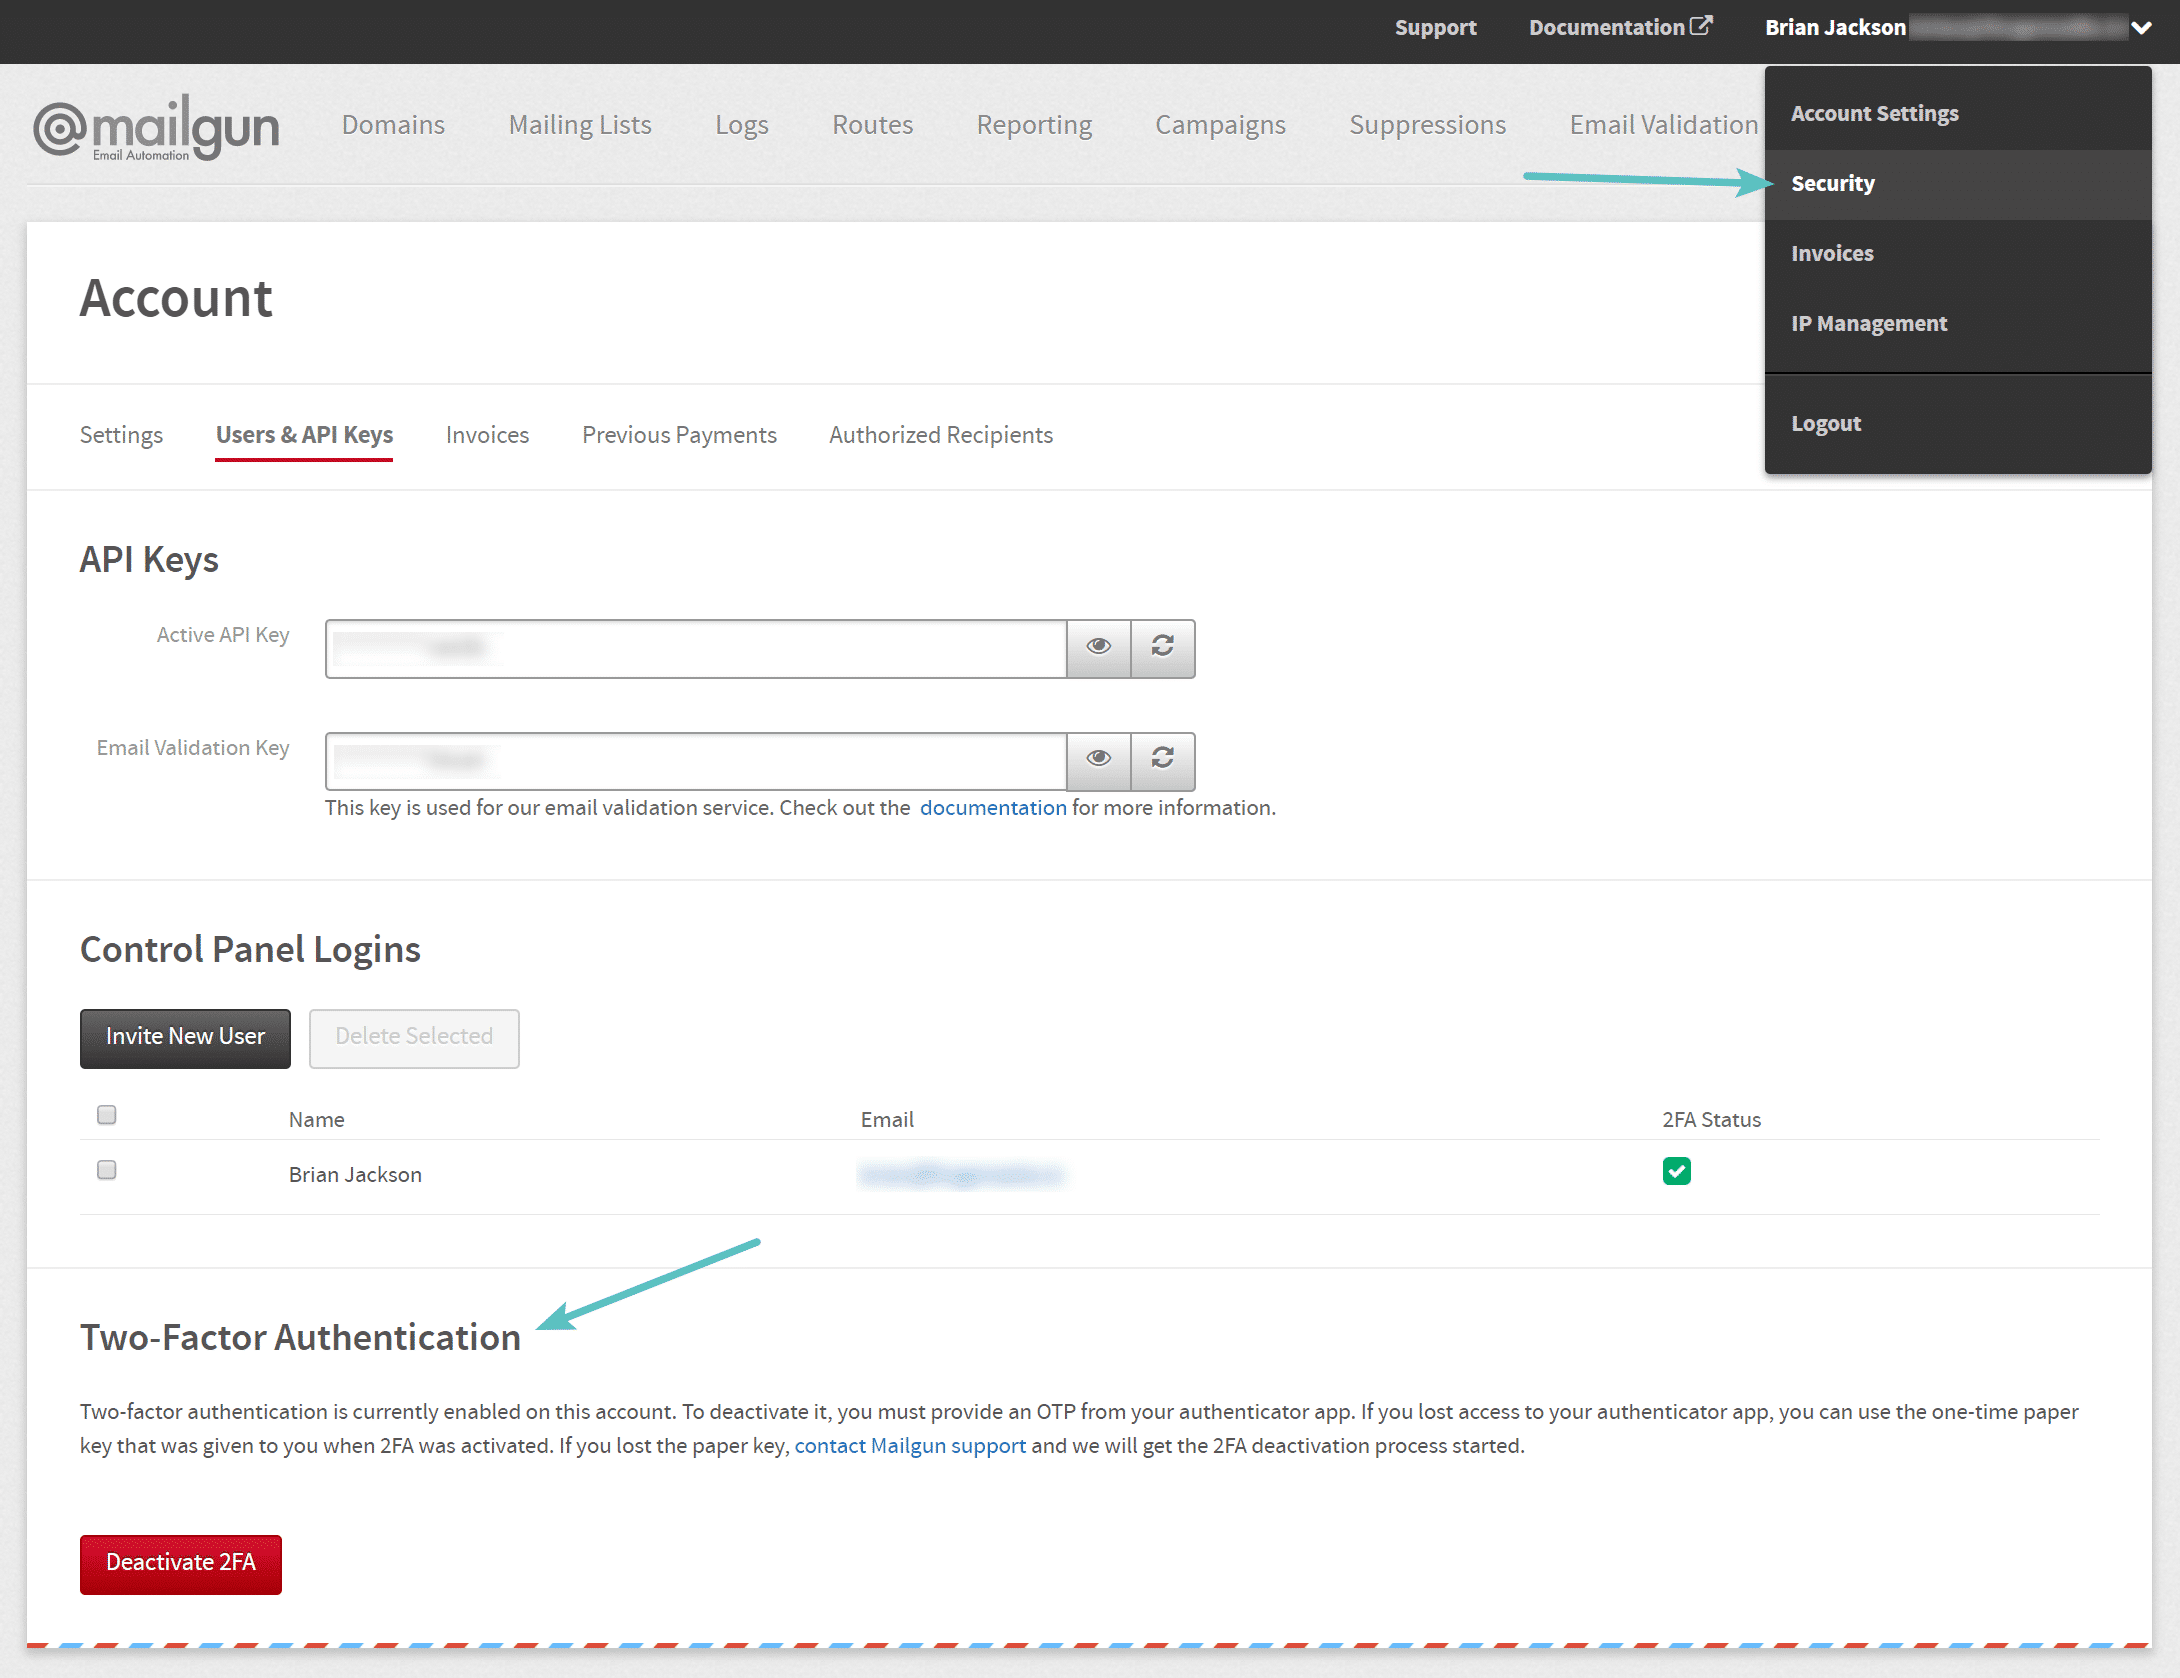Image resolution: width=2180 pixels, height=1678 pixels.
Task: Click the Invite New User button
Action: pos(185,1036)
